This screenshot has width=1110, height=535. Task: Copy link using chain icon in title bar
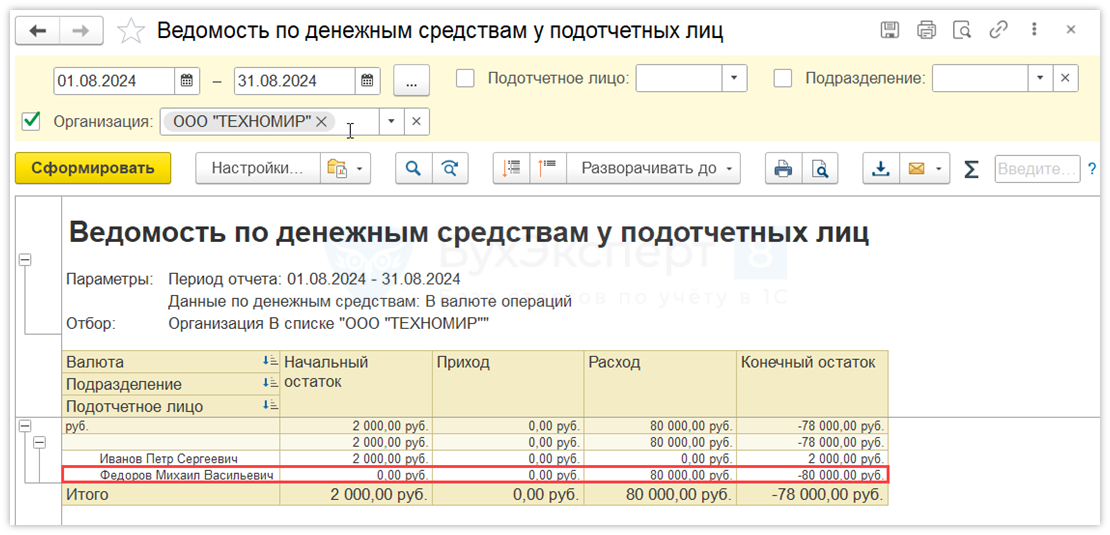(x=998, y=30)
